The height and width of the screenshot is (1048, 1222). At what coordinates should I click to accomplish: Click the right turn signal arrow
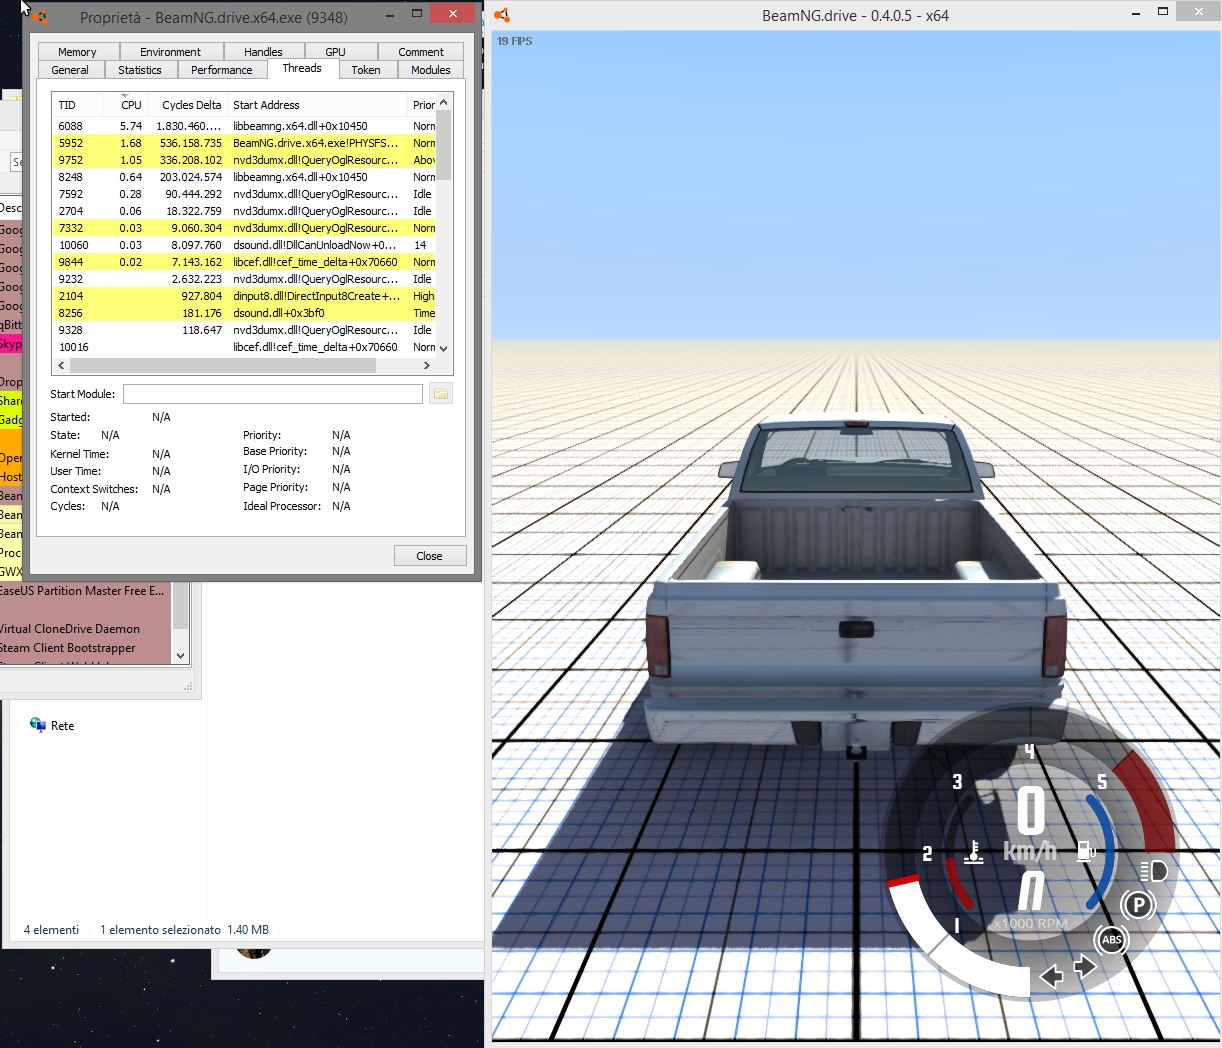pos(1085,967)
